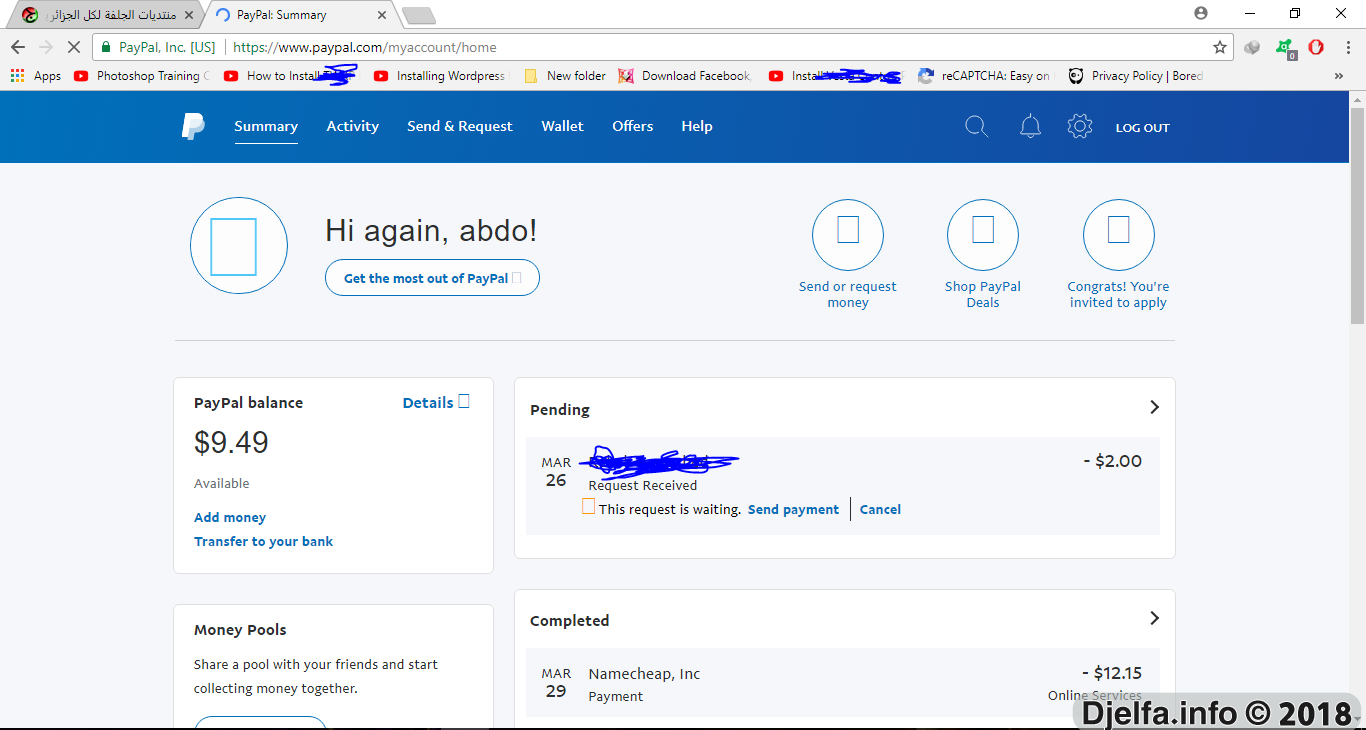Open Photoshop Training bookmark
This screenshot has width=1366, height=730.
click(142, 76)
